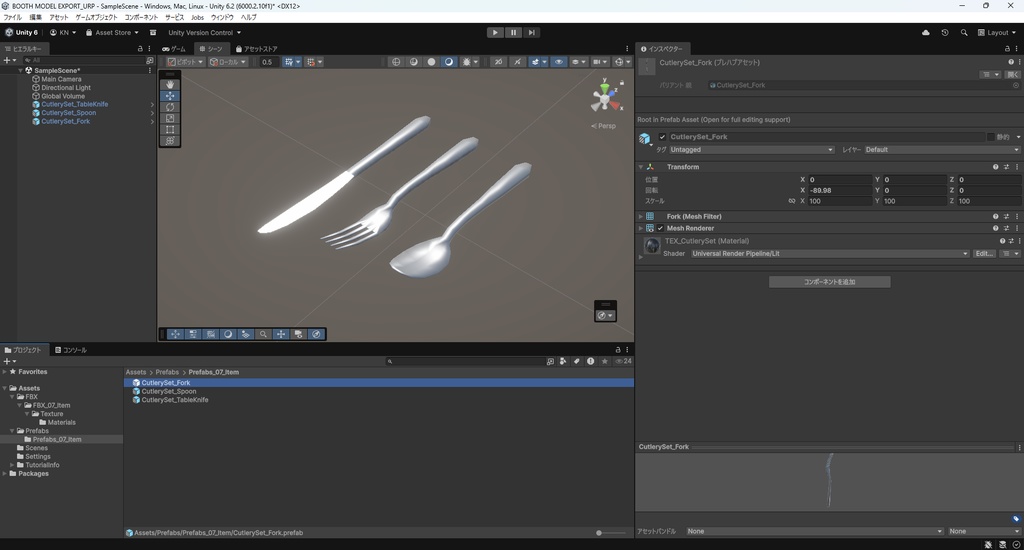Open the GameObject menu
1024x550 pixels.
(x=97, y=18)
